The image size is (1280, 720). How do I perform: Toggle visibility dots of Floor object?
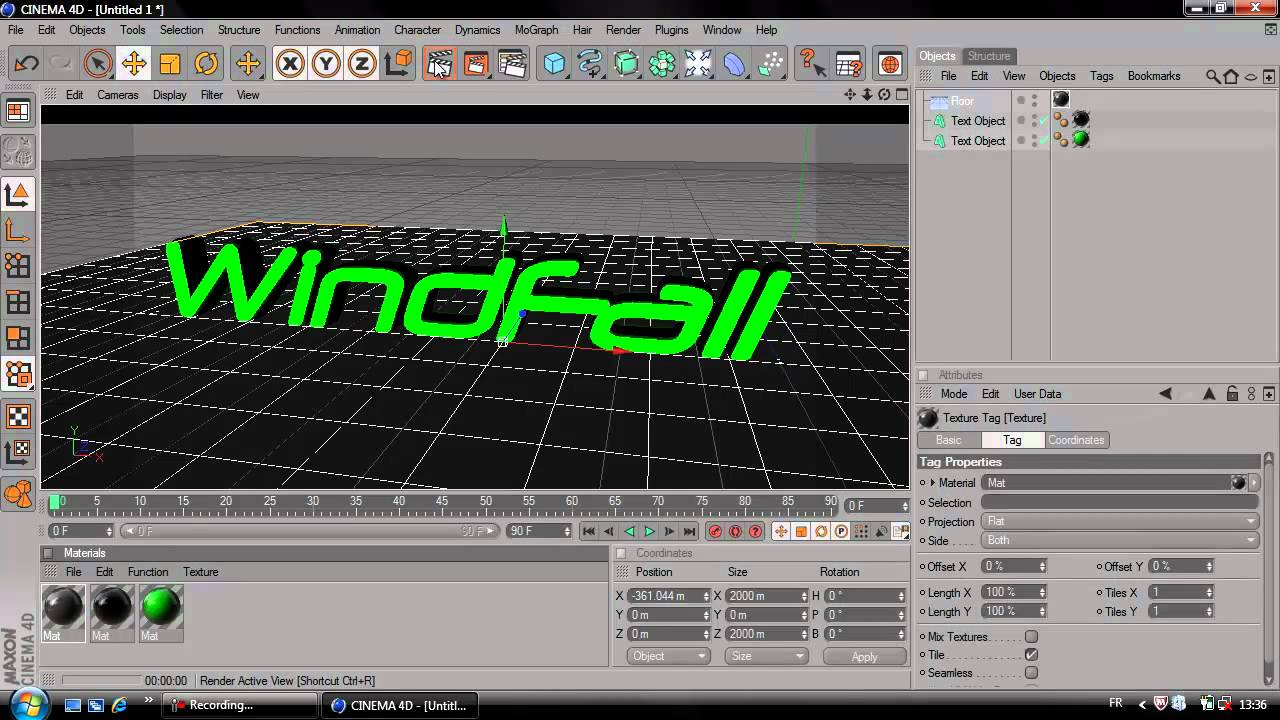tap(1035, 101)
